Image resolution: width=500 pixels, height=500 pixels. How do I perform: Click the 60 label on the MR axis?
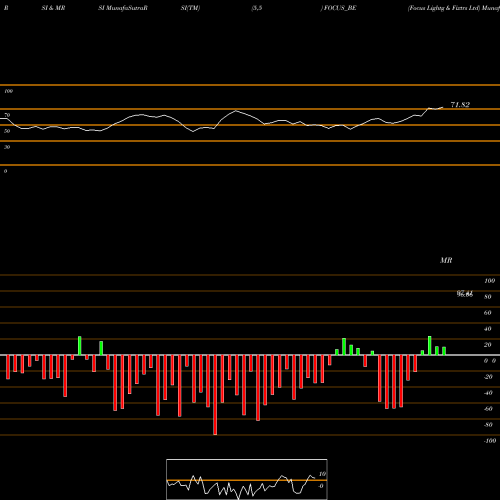tap(488, 313)
